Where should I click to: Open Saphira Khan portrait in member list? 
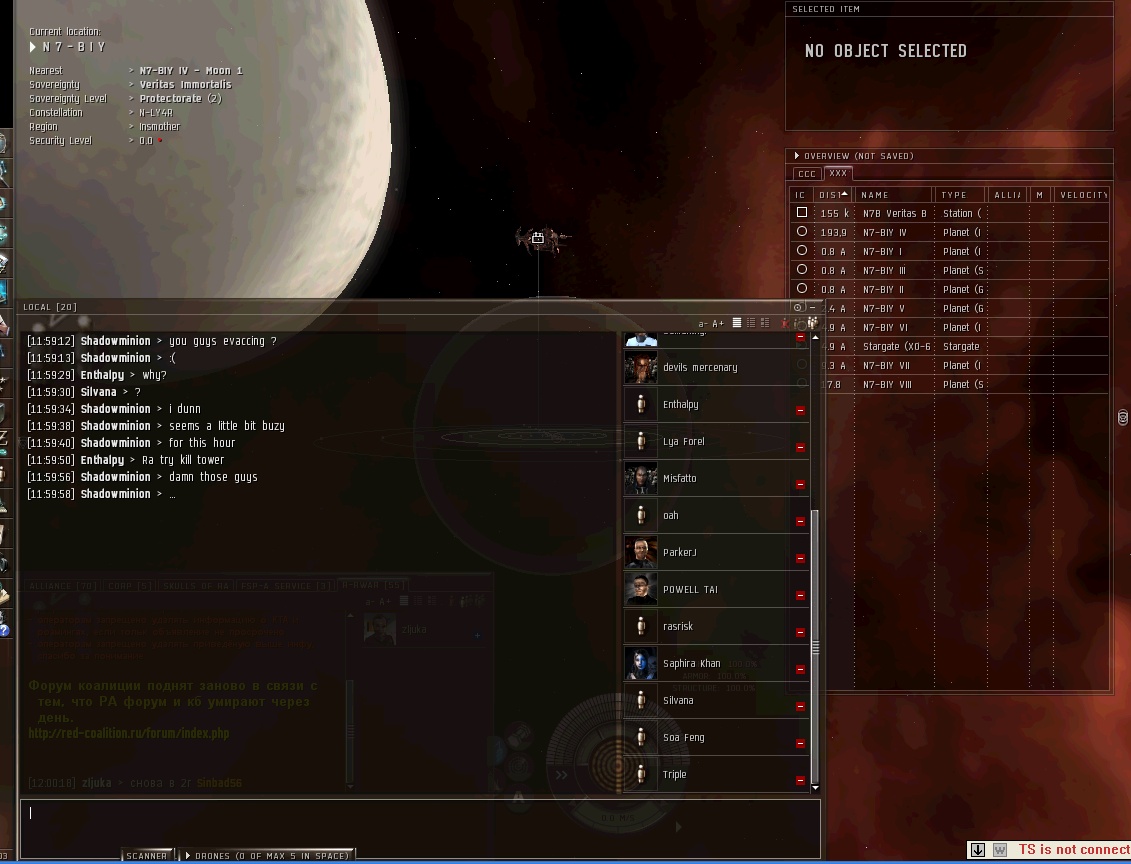(641, 664)
